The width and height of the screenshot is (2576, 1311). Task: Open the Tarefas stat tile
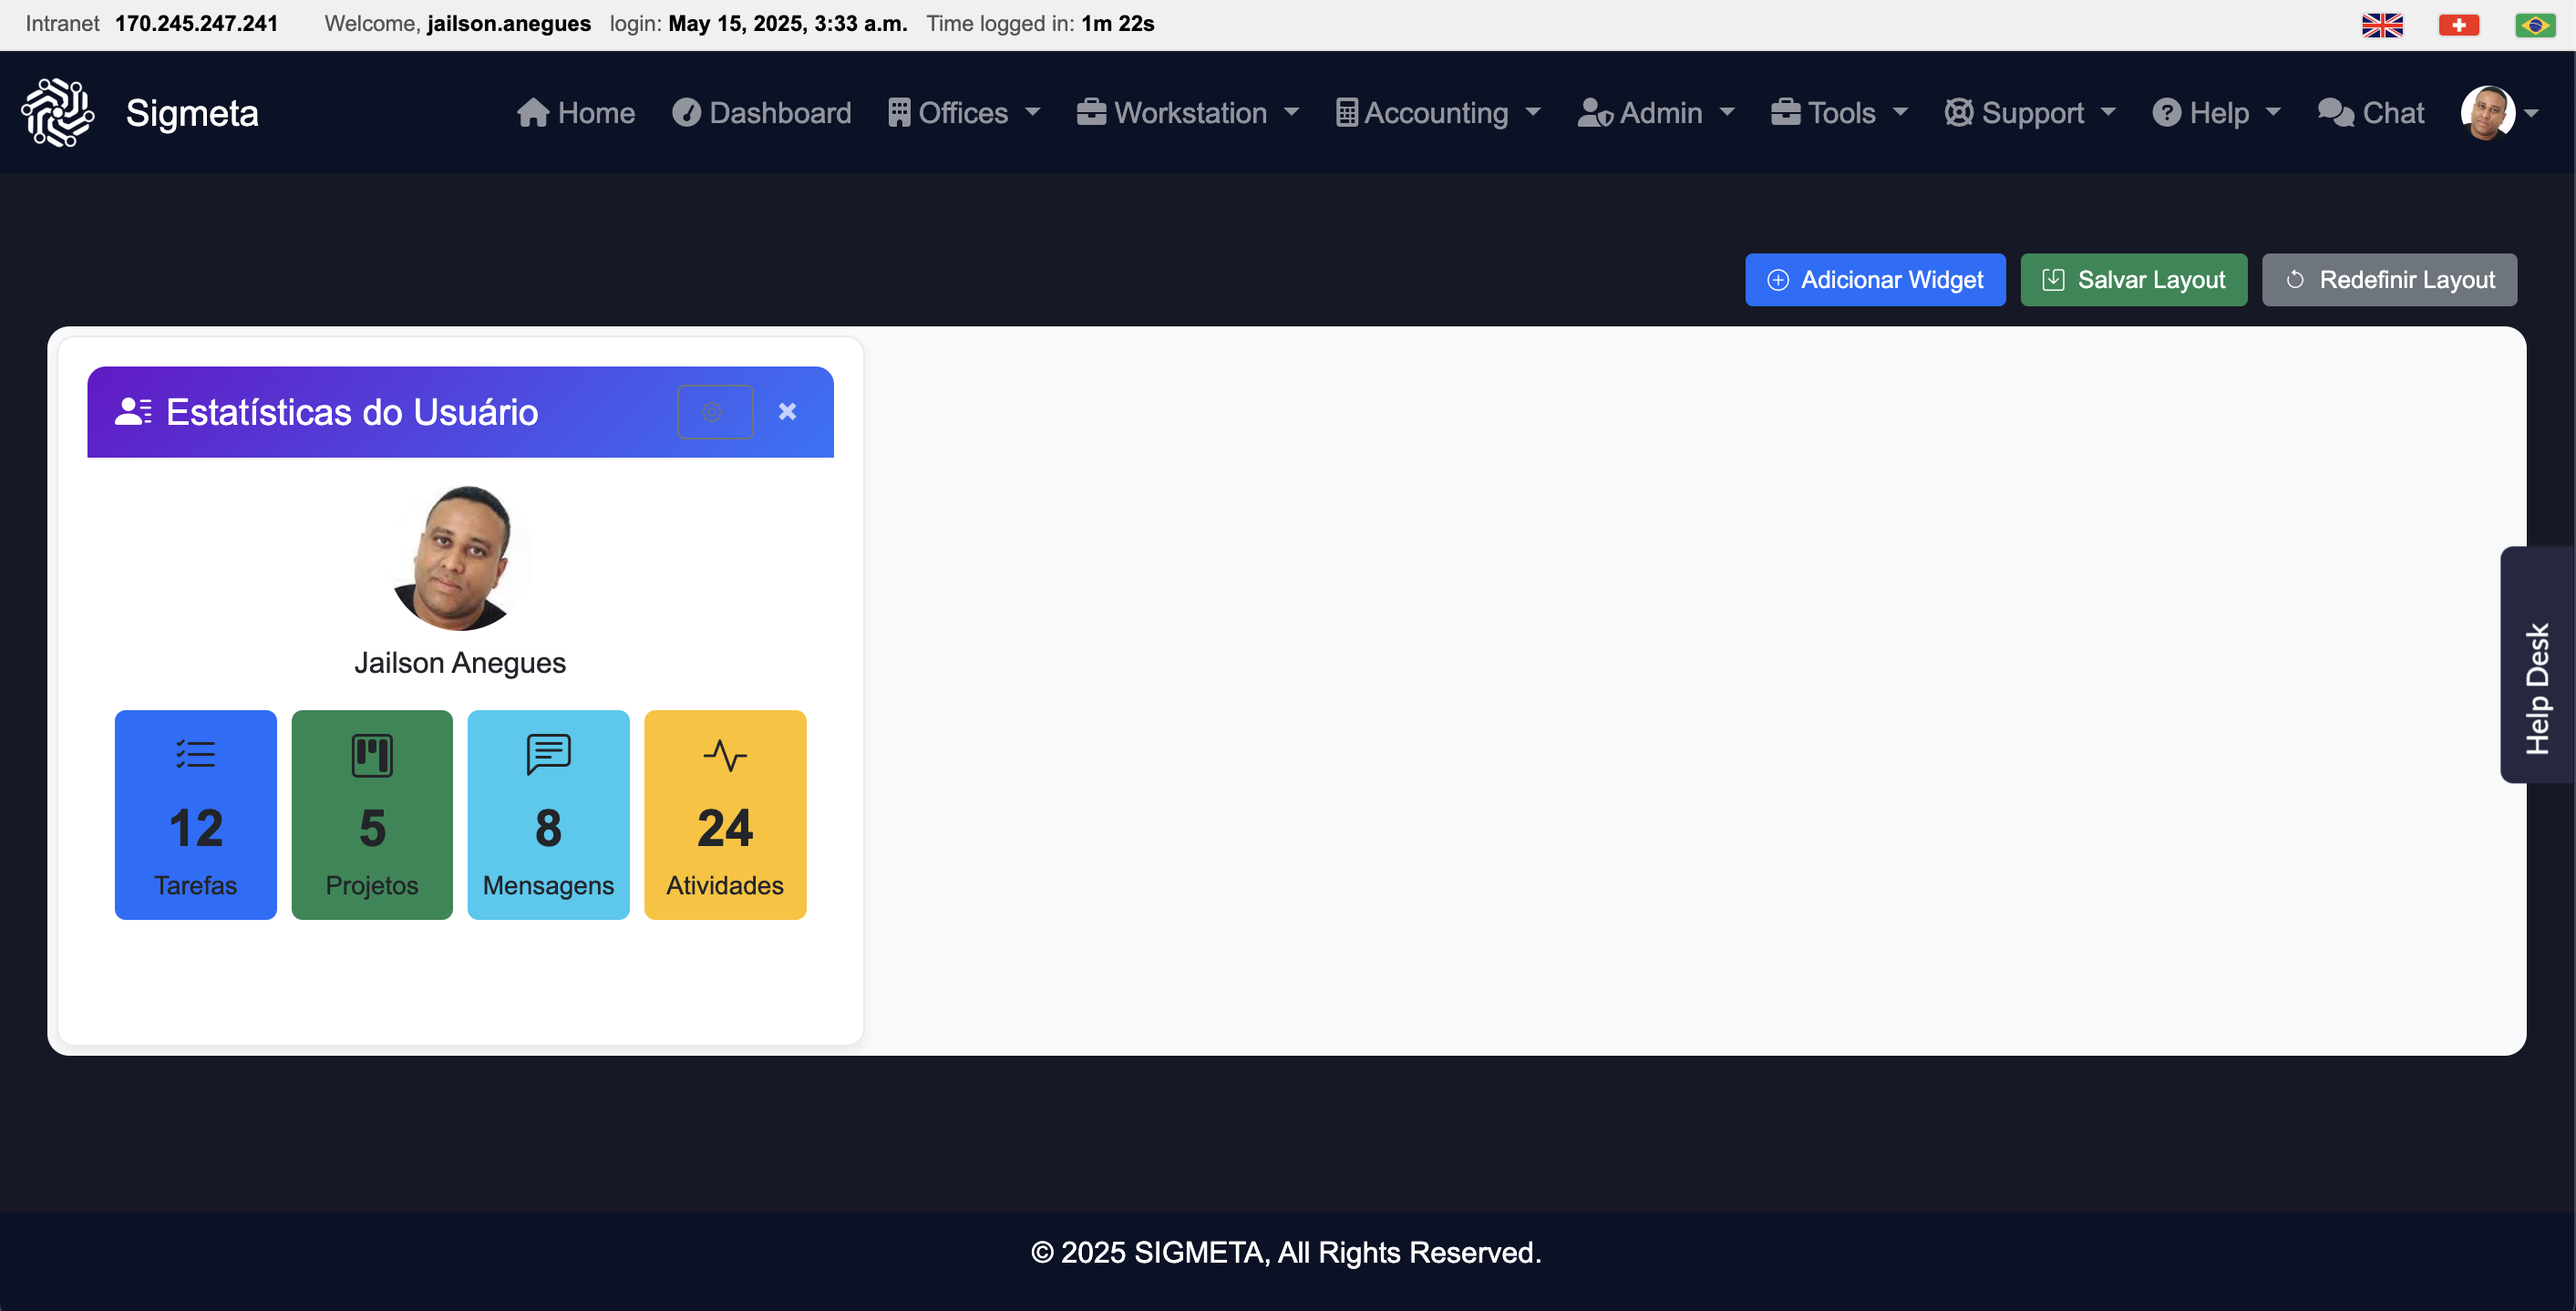click(195, 814)
